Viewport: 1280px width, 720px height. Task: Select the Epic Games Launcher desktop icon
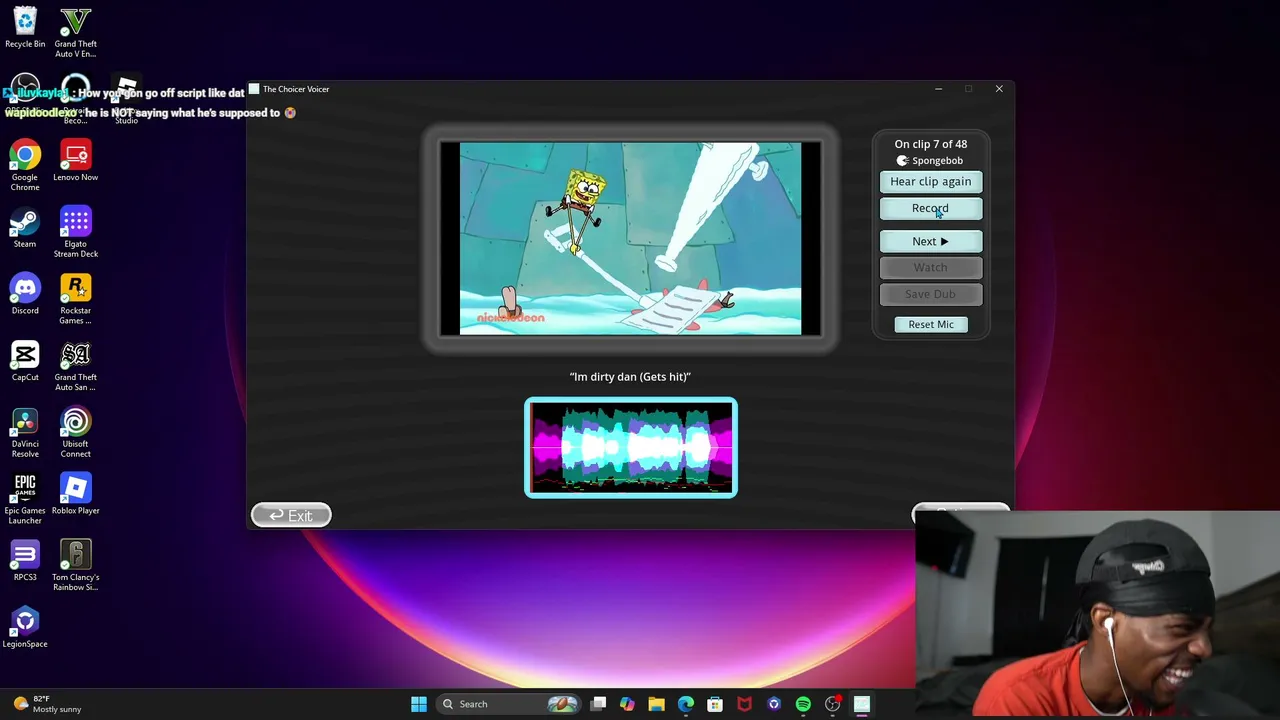pyautogui.click(x=25, y=499)
